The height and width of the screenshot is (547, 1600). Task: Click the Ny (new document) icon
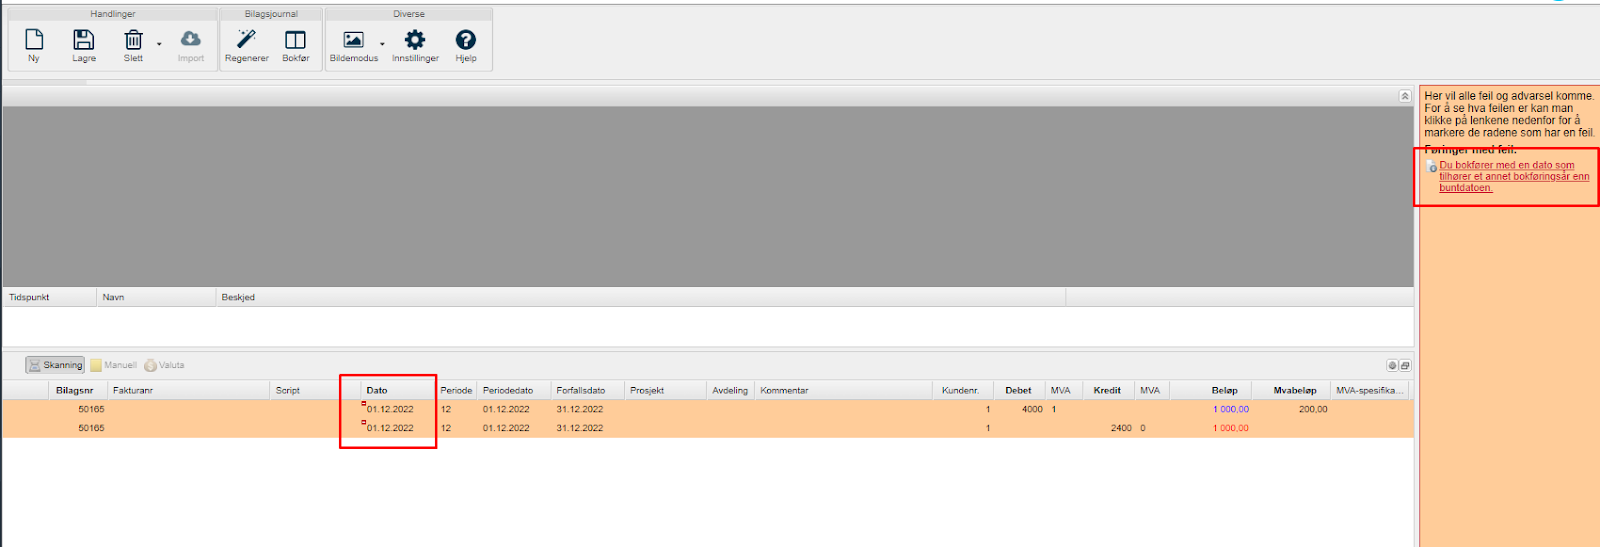(34, 41)
